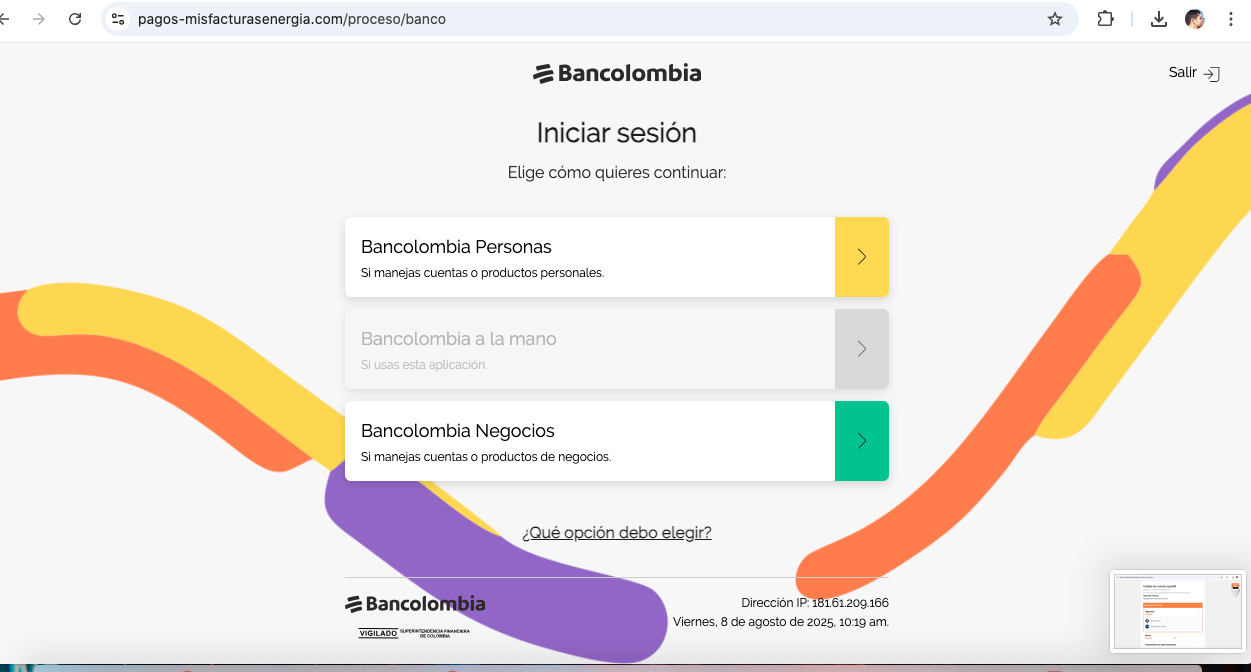Click green arrow next to Bancolombia Negocios

862,441
